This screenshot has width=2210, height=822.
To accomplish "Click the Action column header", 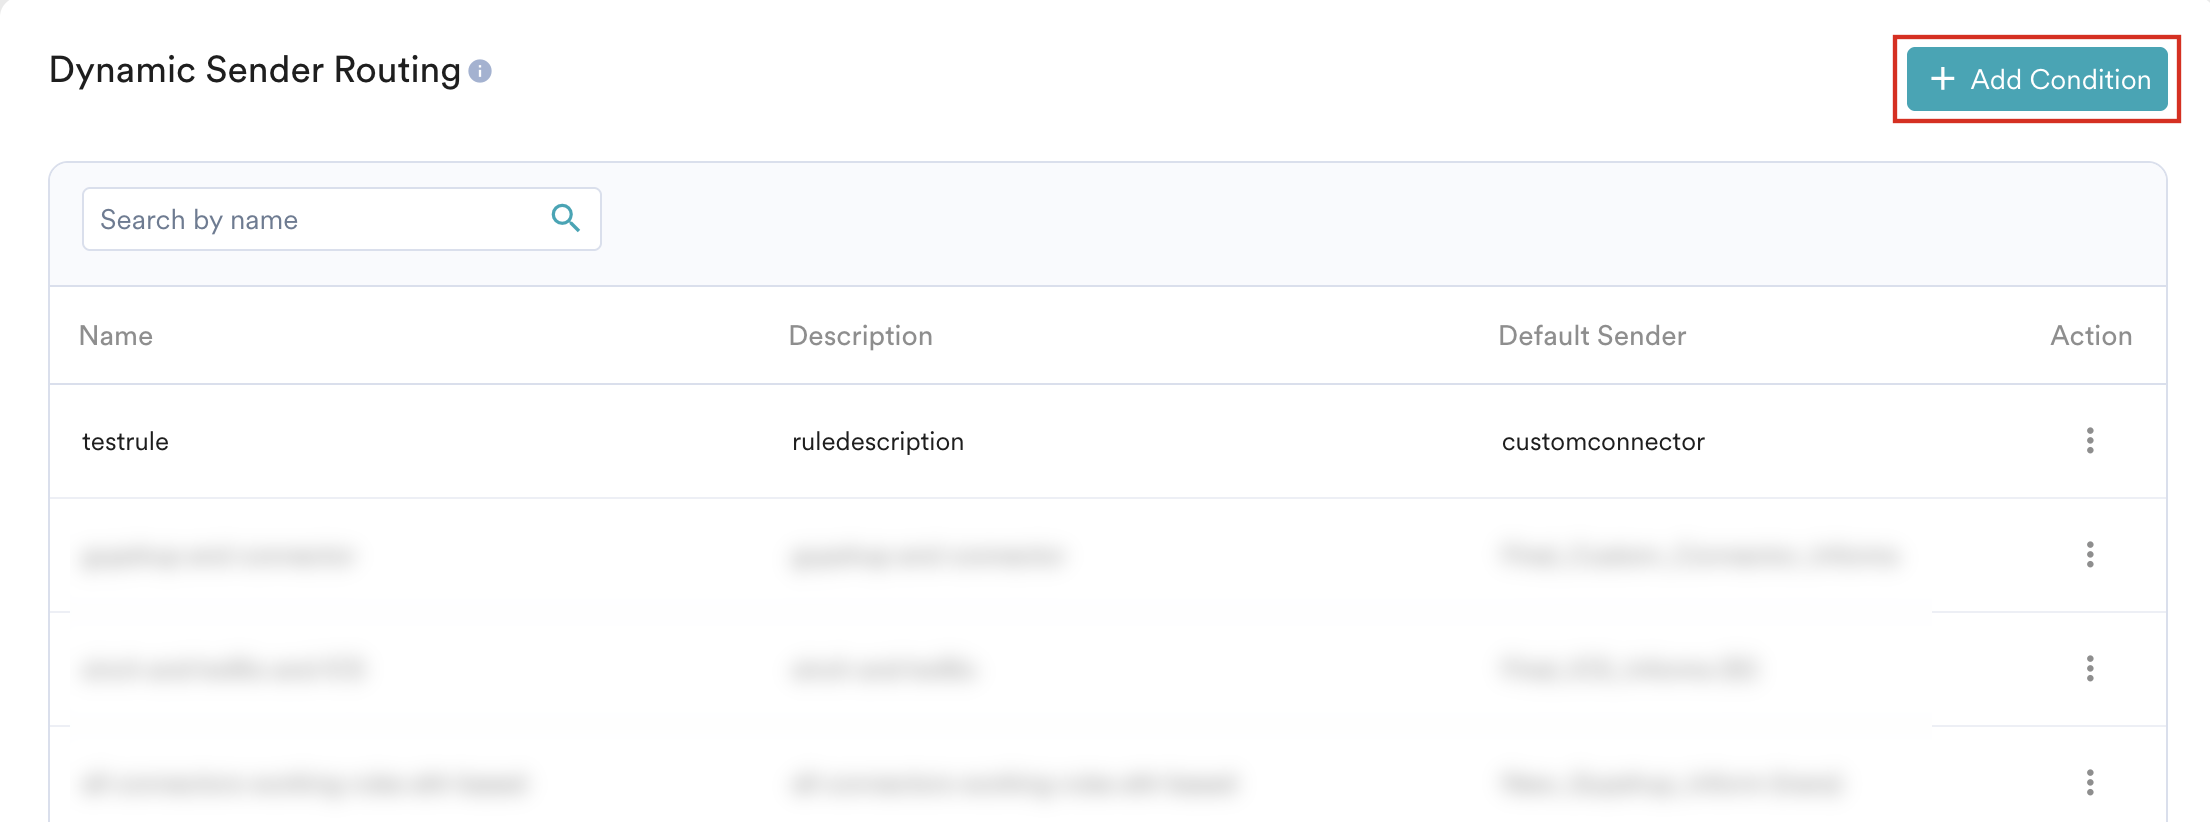I will 2091,336.
